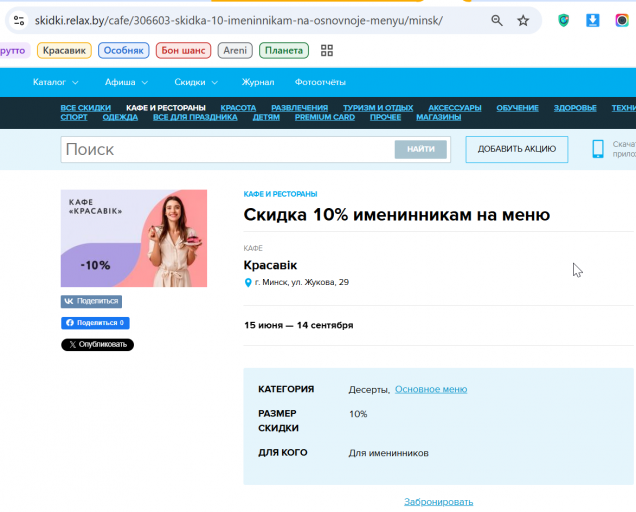
Task: Click the address bar URL
Action: [x=238, y=20]
